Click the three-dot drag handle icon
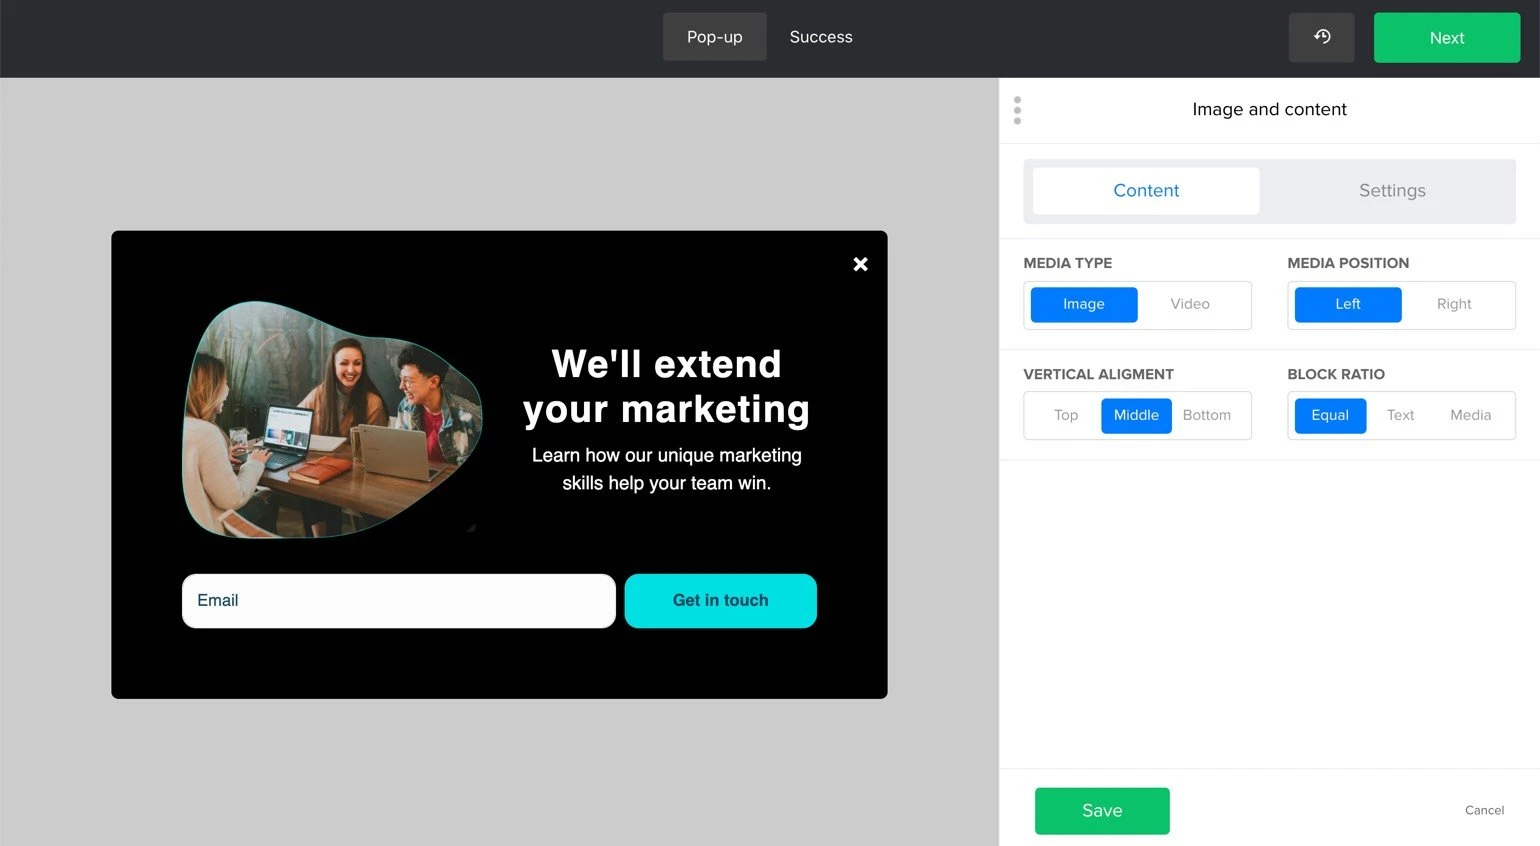1540x846 pixels. pyautogui.click(x=1017, y=110)
